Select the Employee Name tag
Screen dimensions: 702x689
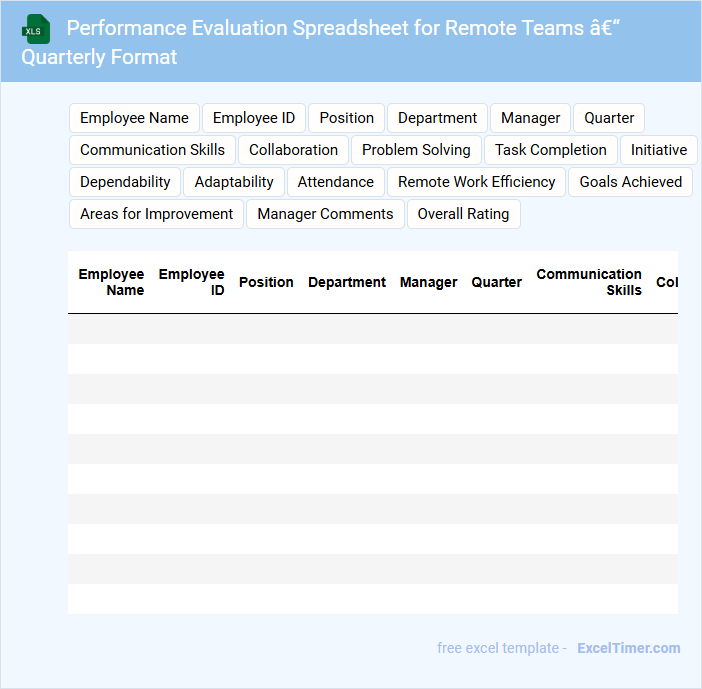tap(134, 118)
